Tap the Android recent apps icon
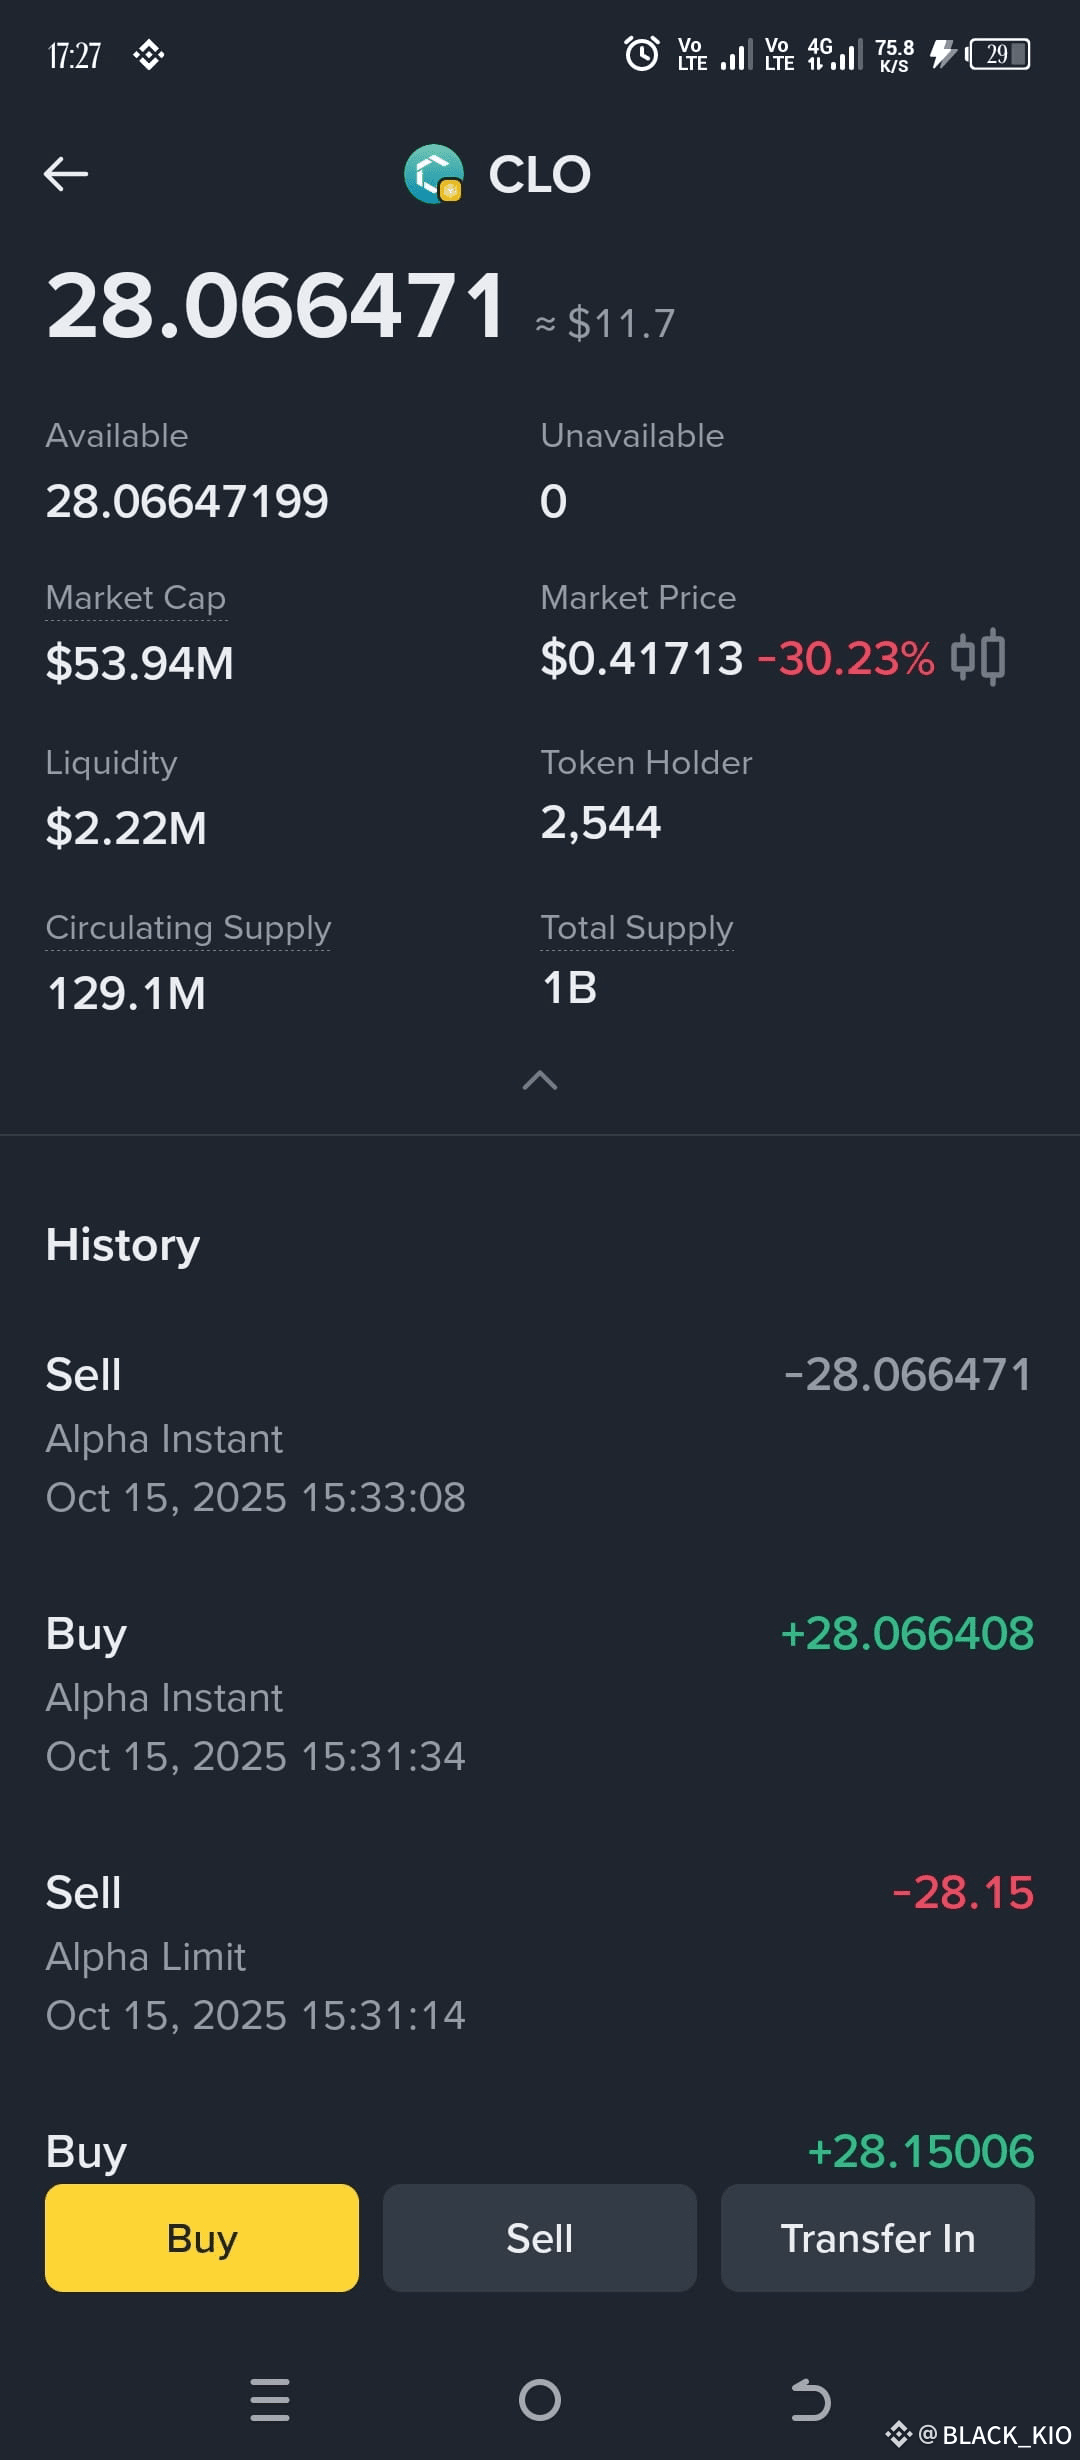Viewport: 1080px width, 2460px height. pos(270,2400)
